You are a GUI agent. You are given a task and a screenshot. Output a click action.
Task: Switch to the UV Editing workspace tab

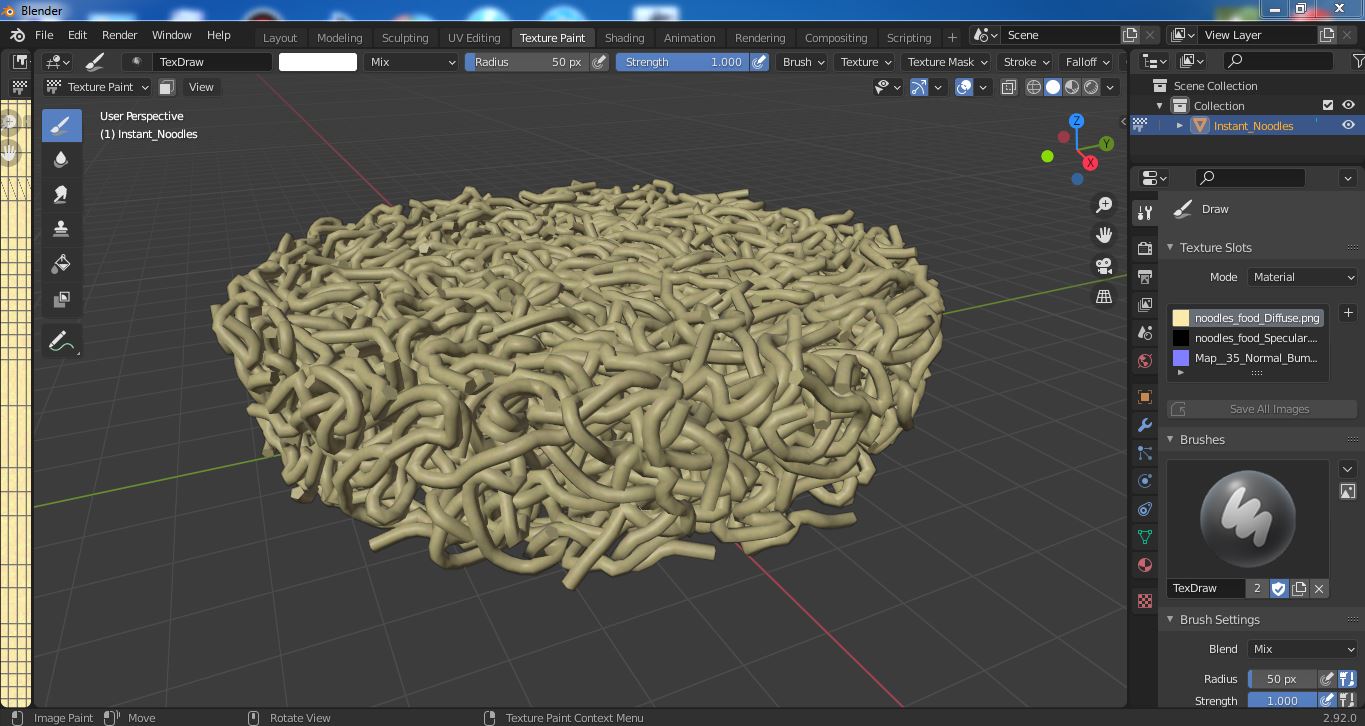point(474,38)
